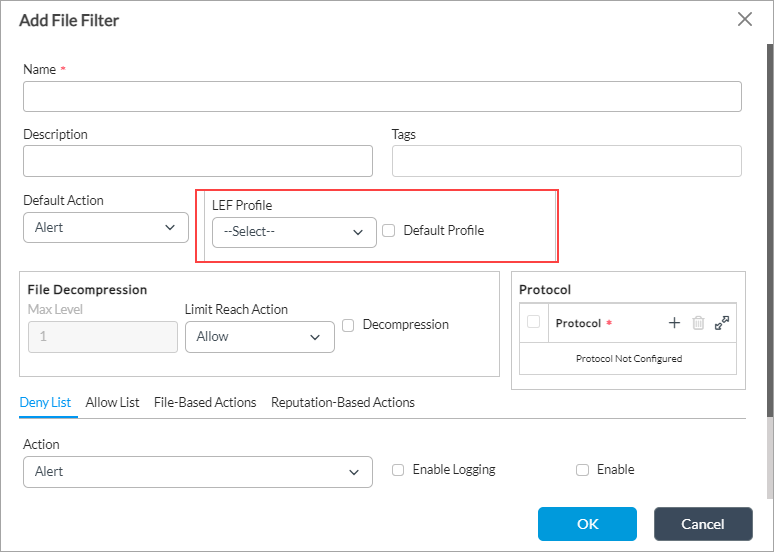Screen dimensions: 774x552
Task: Open the Default Action dropdown
Action: click(105, 228)
